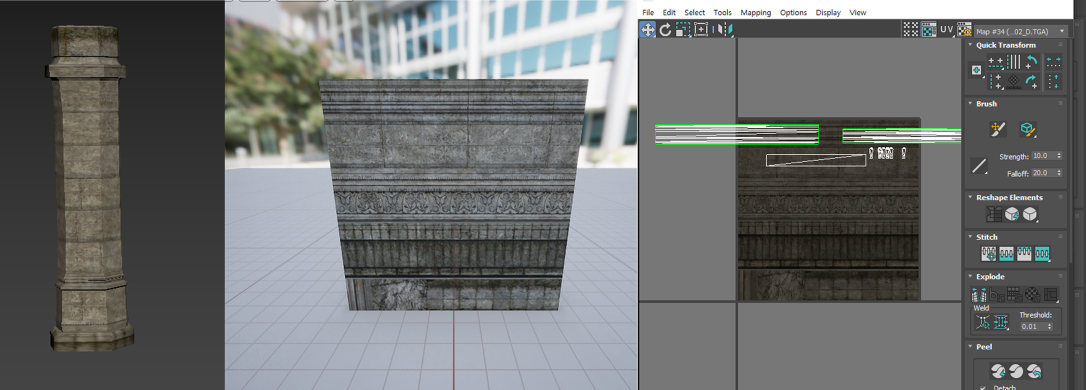Screen dimensions: 1086x390
Task: Click the UV coordinate display button
Action: click(x=946, y=29)
